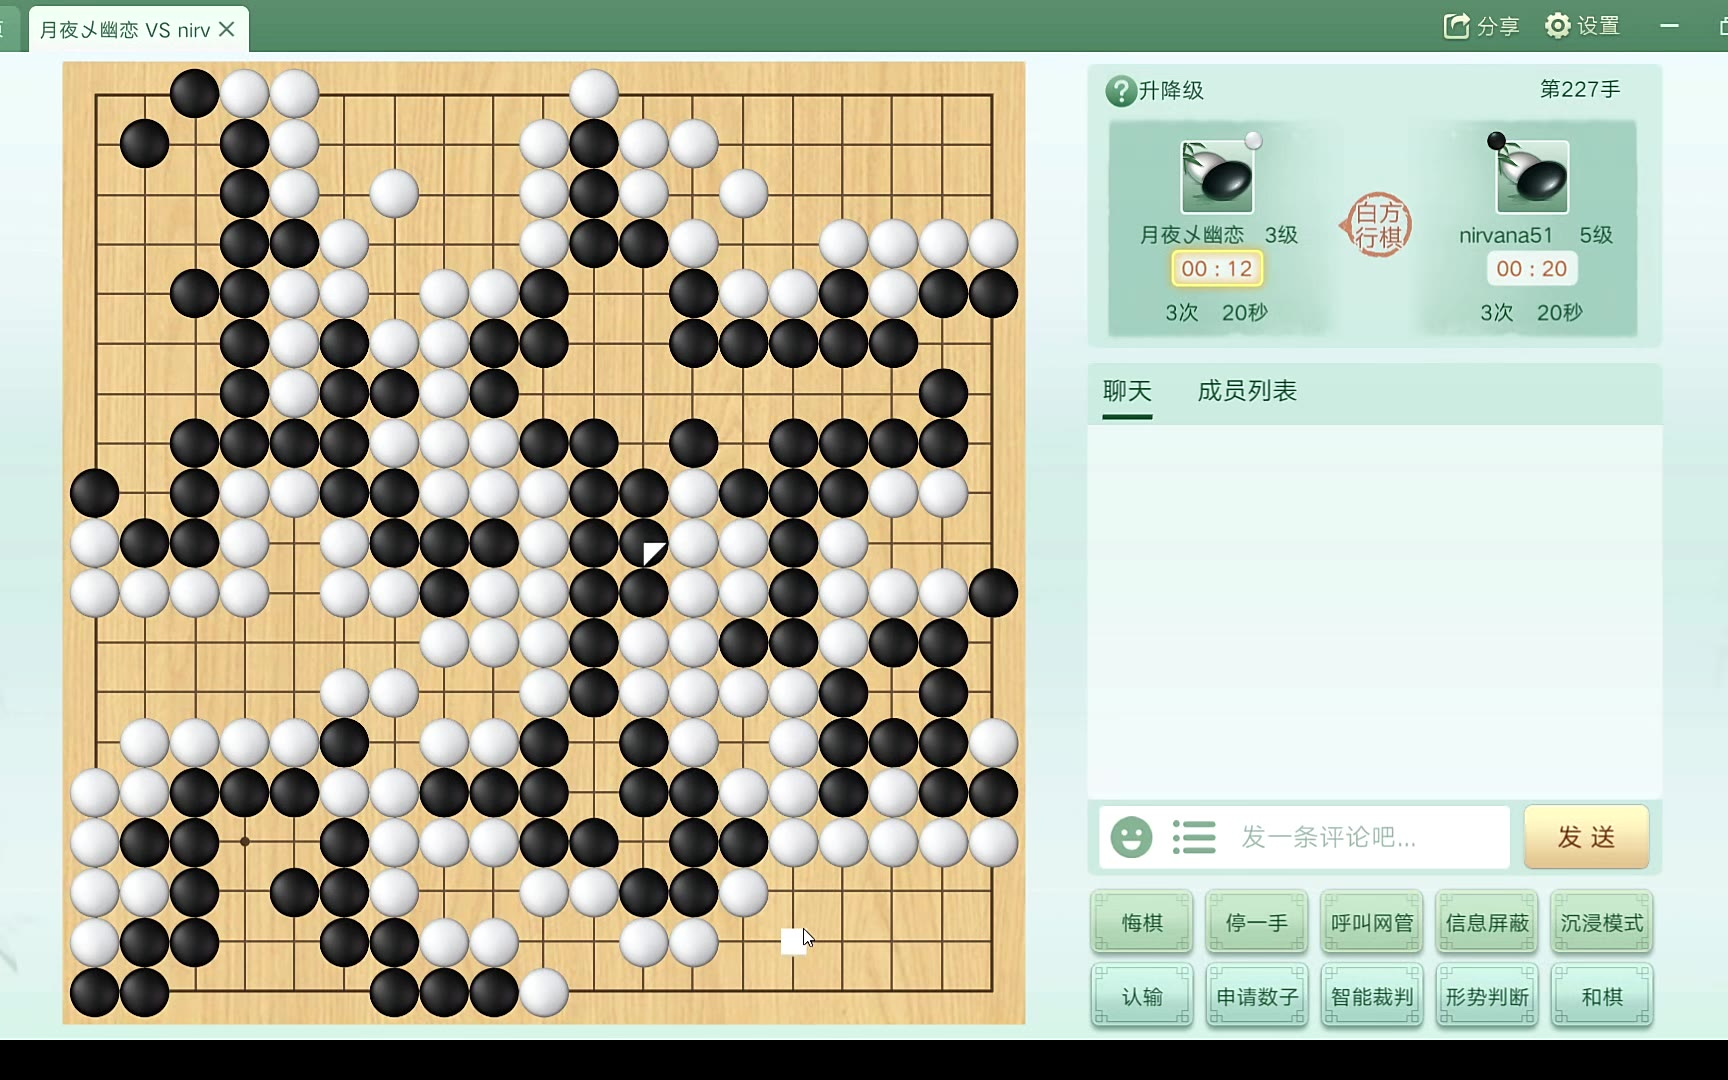Switch to the 成员列表 tab
This screenshot has height=1080, width=1728.
tap(1247, 391)
